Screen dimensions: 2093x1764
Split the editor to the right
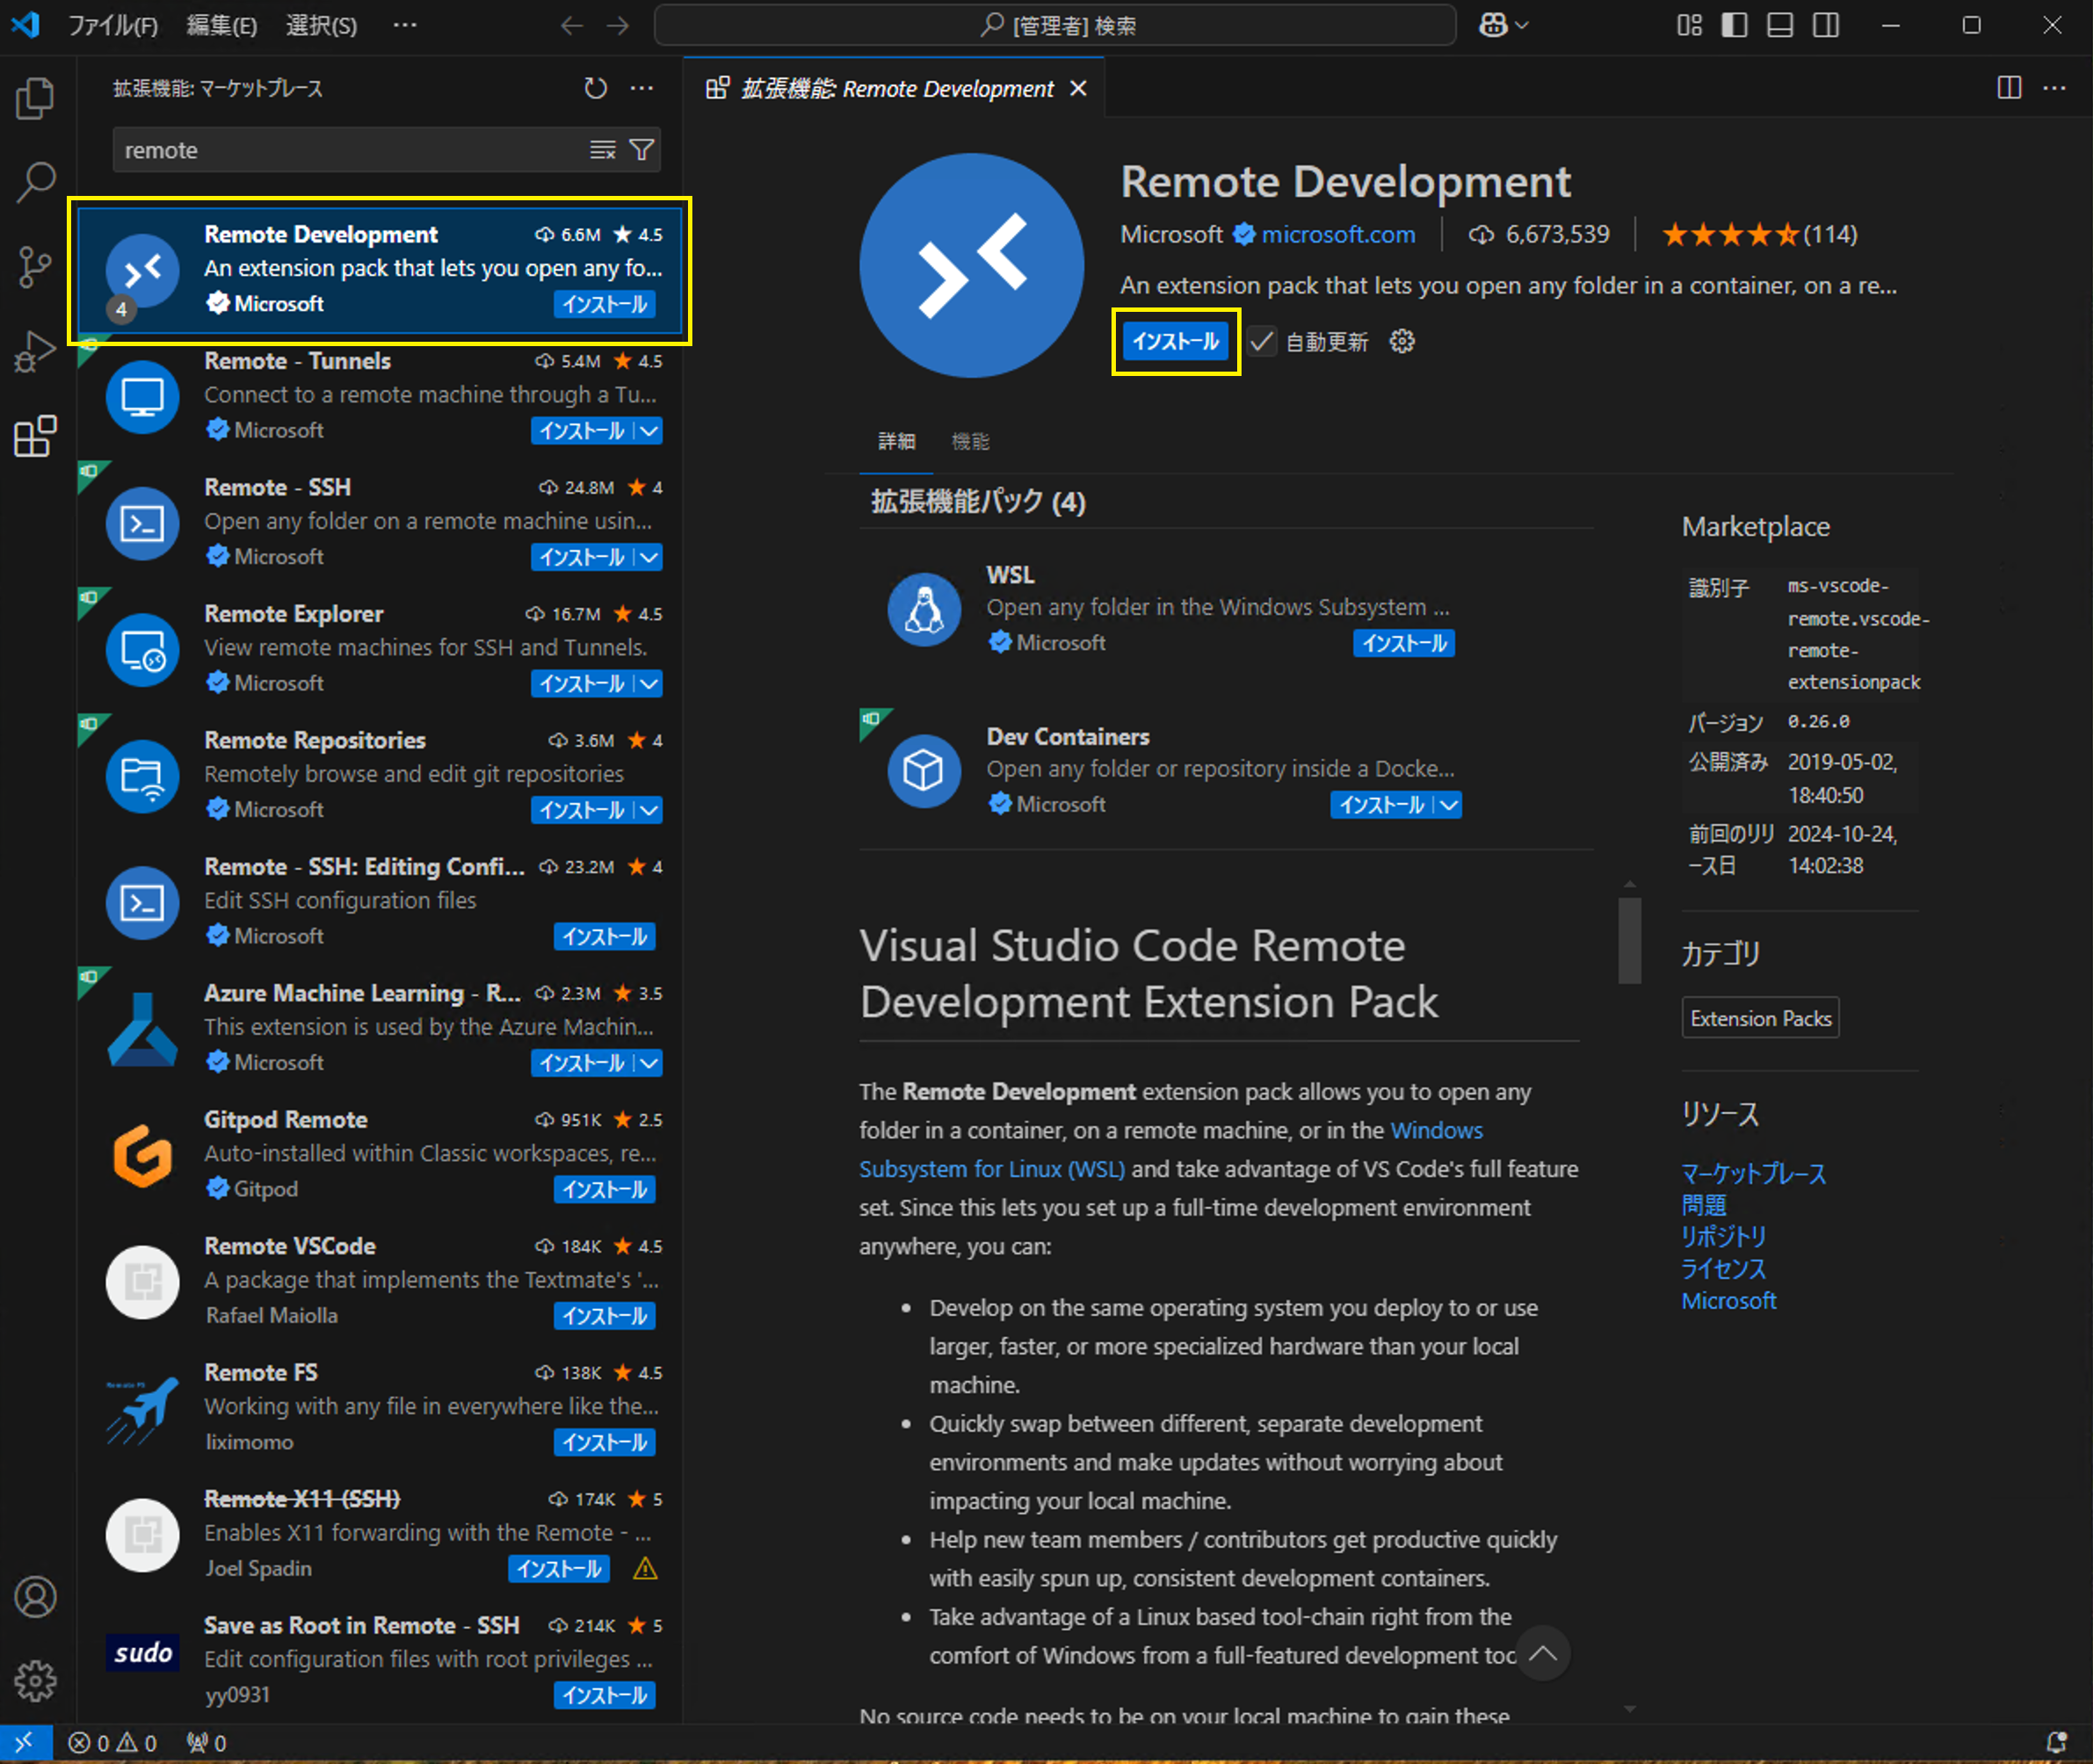coord(2009,88)
